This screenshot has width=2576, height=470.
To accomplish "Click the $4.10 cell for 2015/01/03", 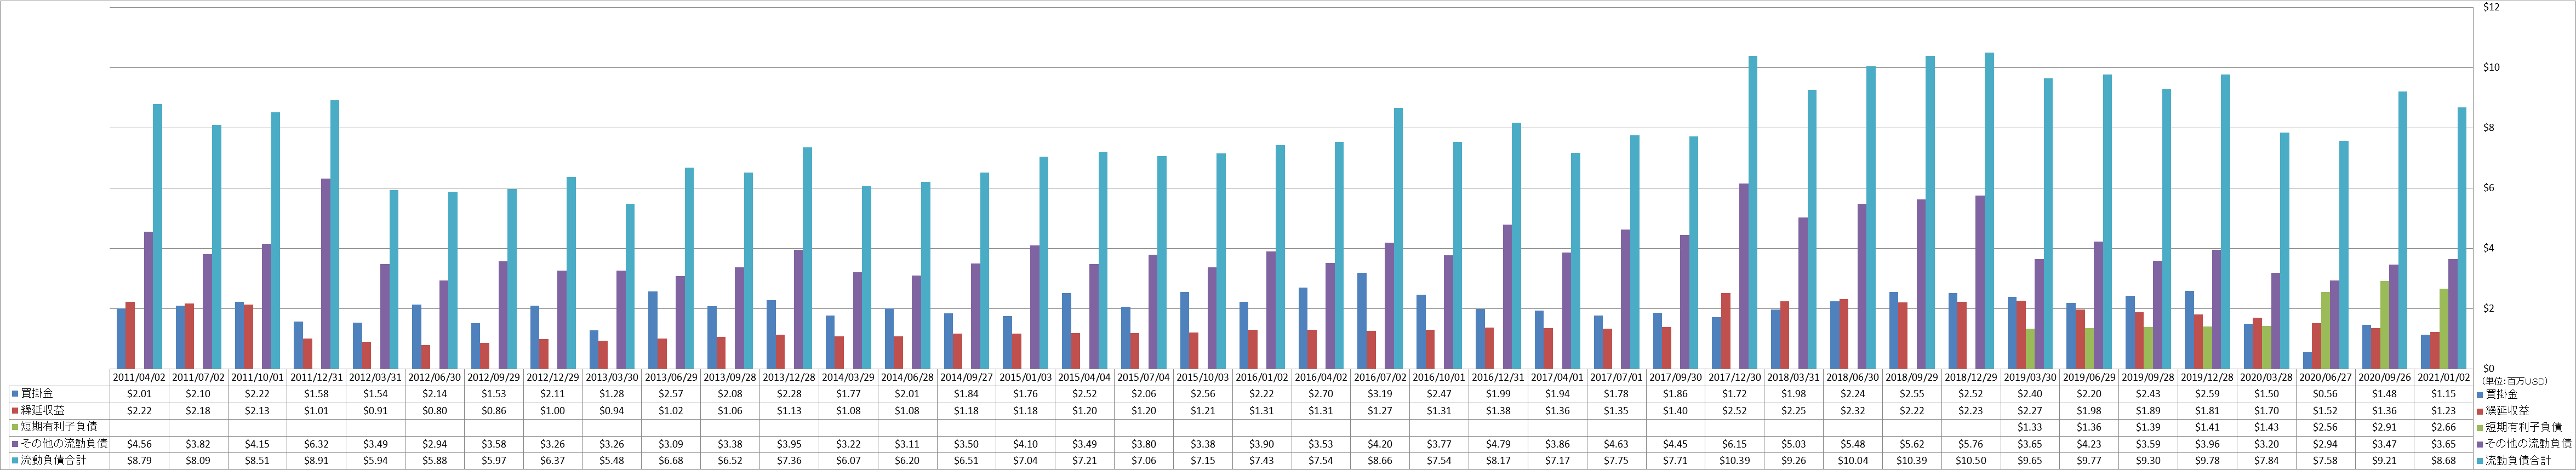I will coord(1026,443).
